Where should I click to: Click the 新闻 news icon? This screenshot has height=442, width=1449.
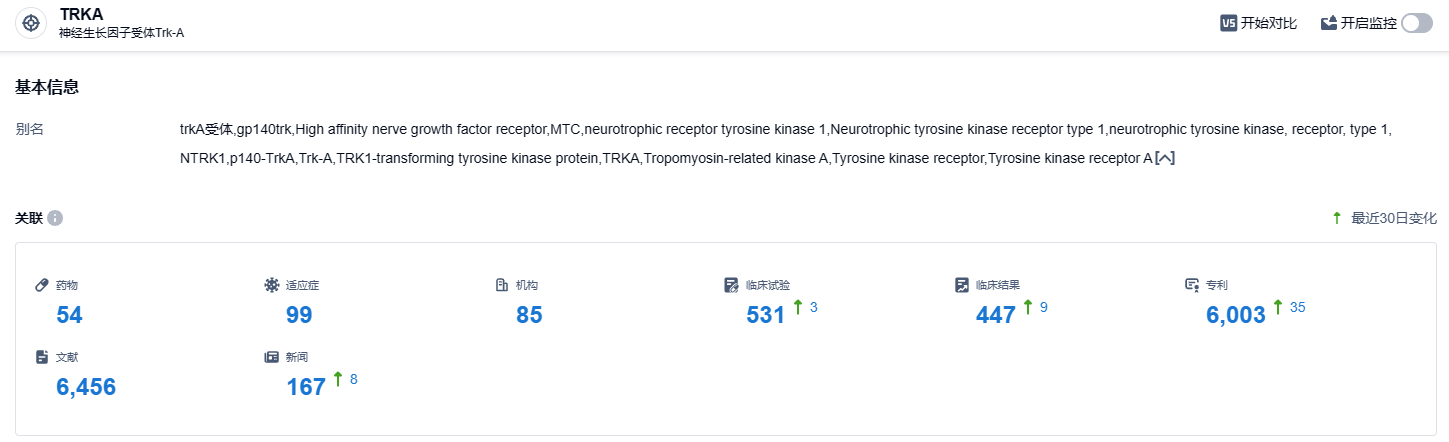click(271, 356)
